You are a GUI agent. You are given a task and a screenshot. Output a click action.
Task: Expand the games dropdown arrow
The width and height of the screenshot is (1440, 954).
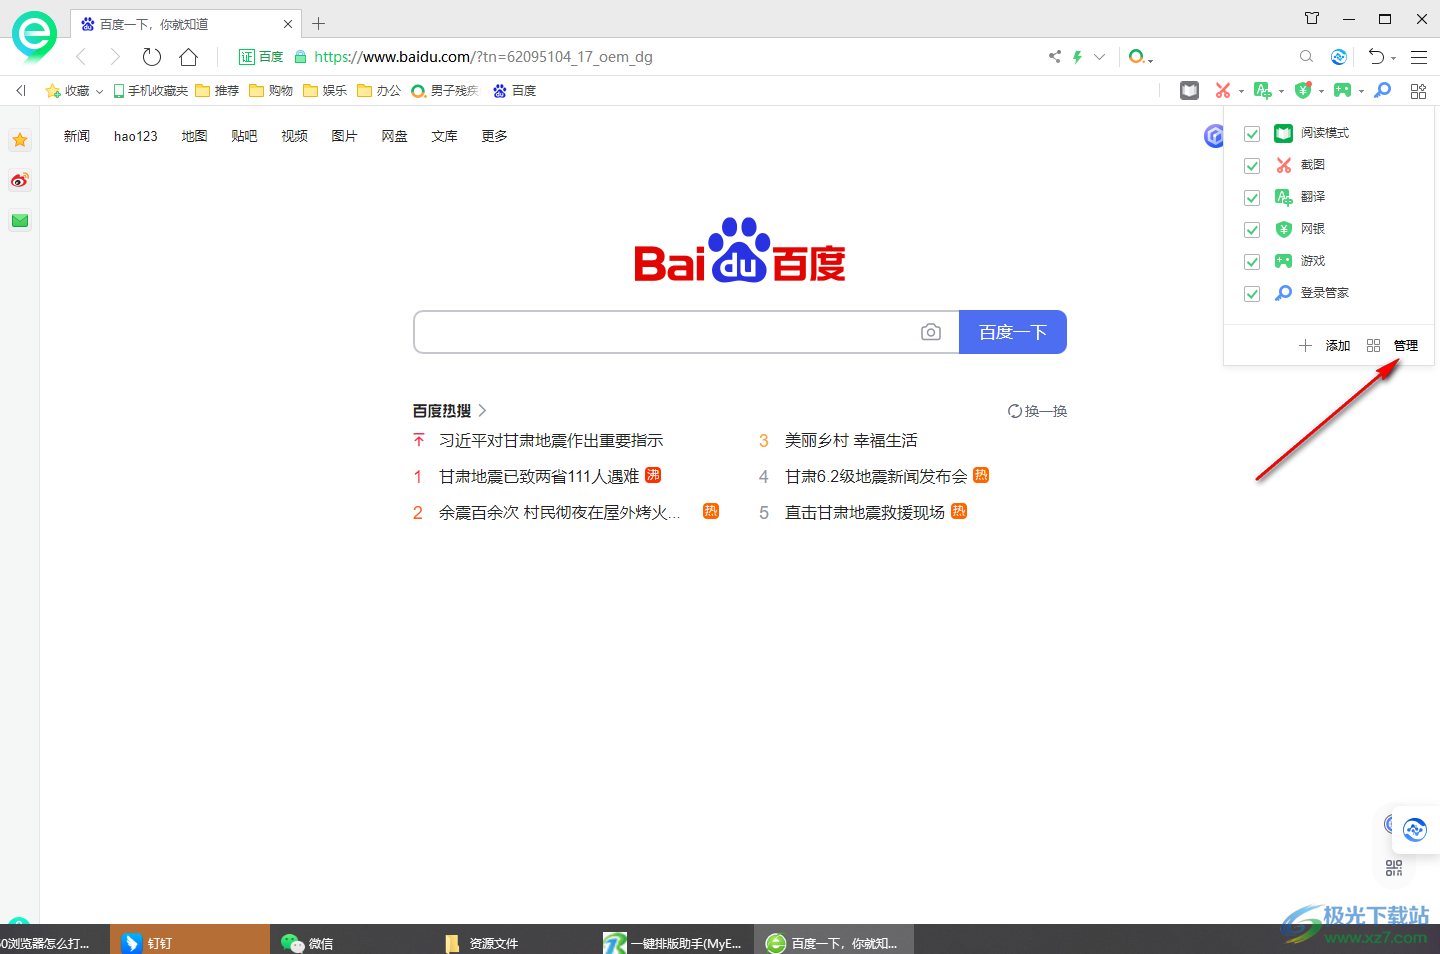[x=1361, y=92]
